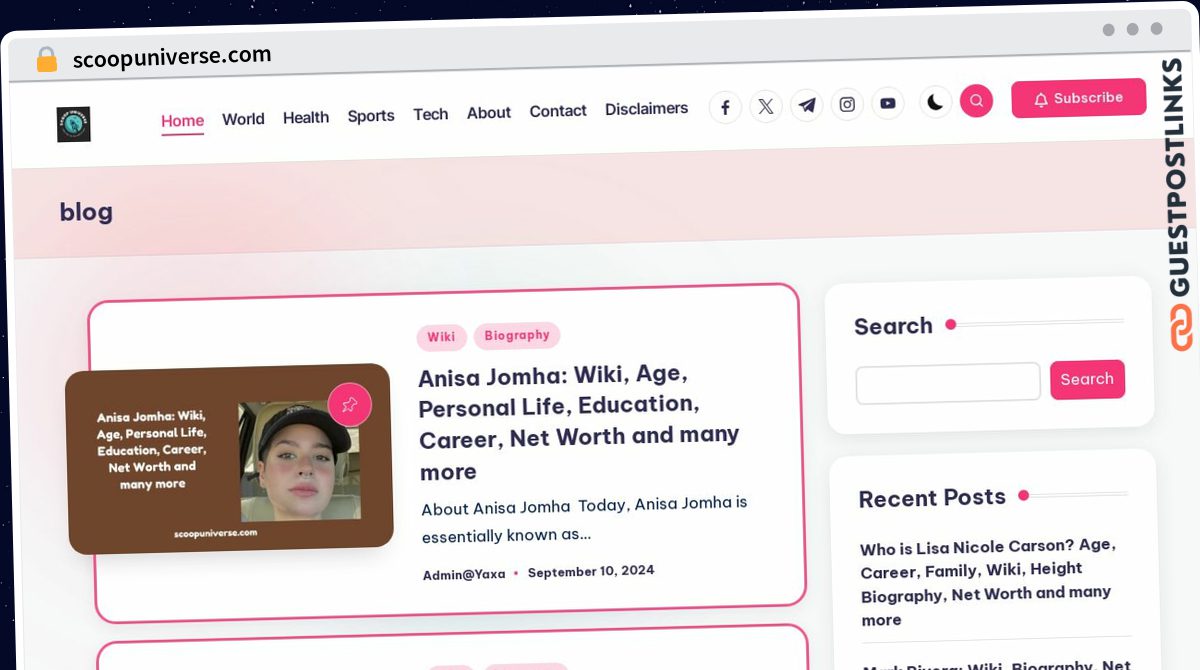Select the Biography category tag
1200x670 pixels.
(517, 336)
